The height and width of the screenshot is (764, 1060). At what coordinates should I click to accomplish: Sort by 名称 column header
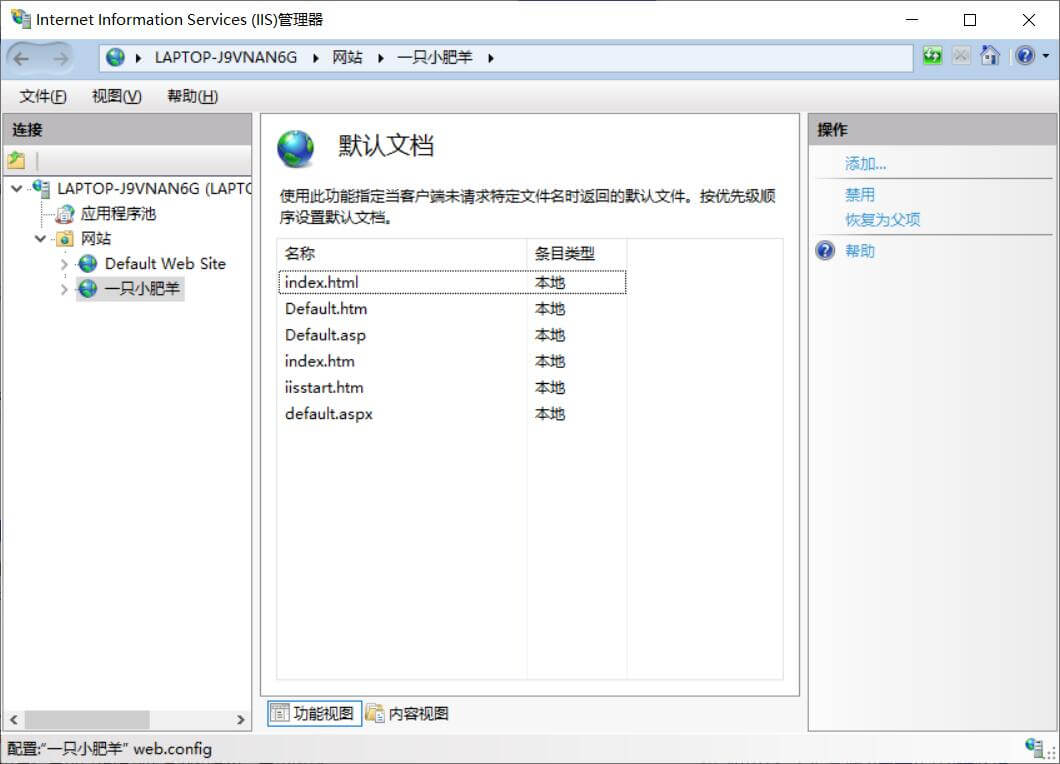pos(402,254)
